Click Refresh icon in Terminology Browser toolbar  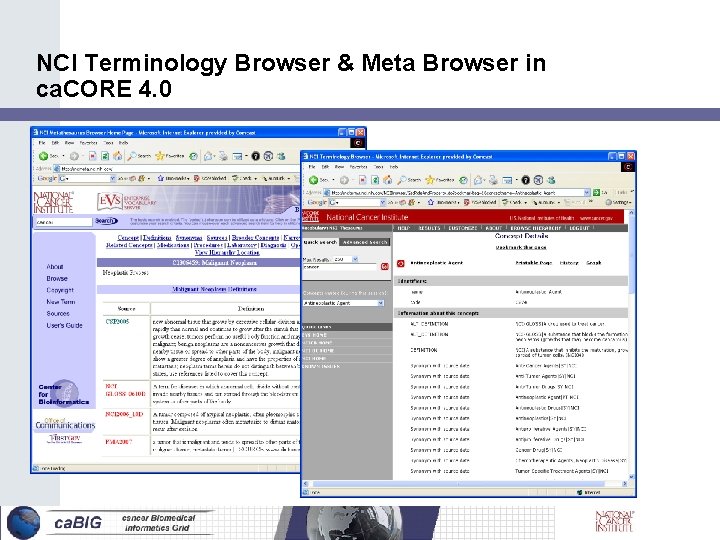pyautogui.click(x=375, y=180)
